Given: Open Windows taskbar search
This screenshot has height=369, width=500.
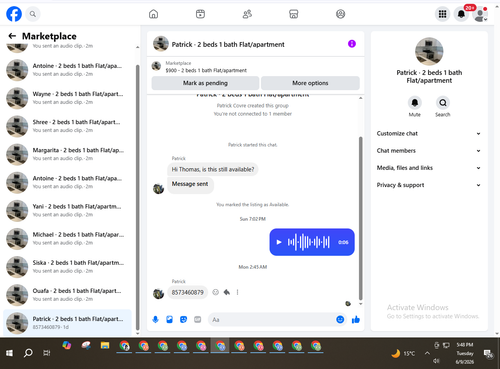Looking at the screenshot, I should pos(28,353).
